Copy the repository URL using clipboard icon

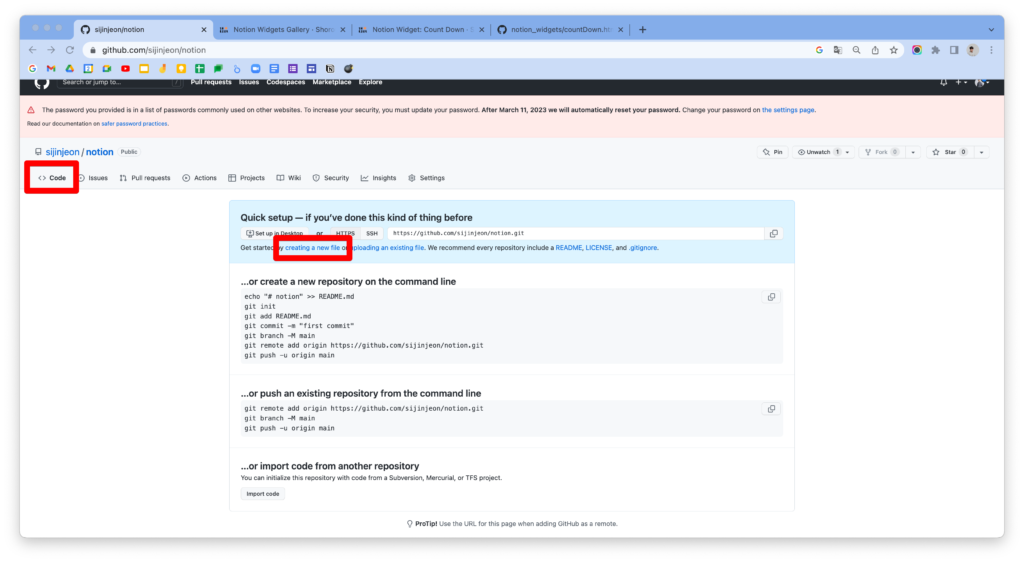coord(773,233)
